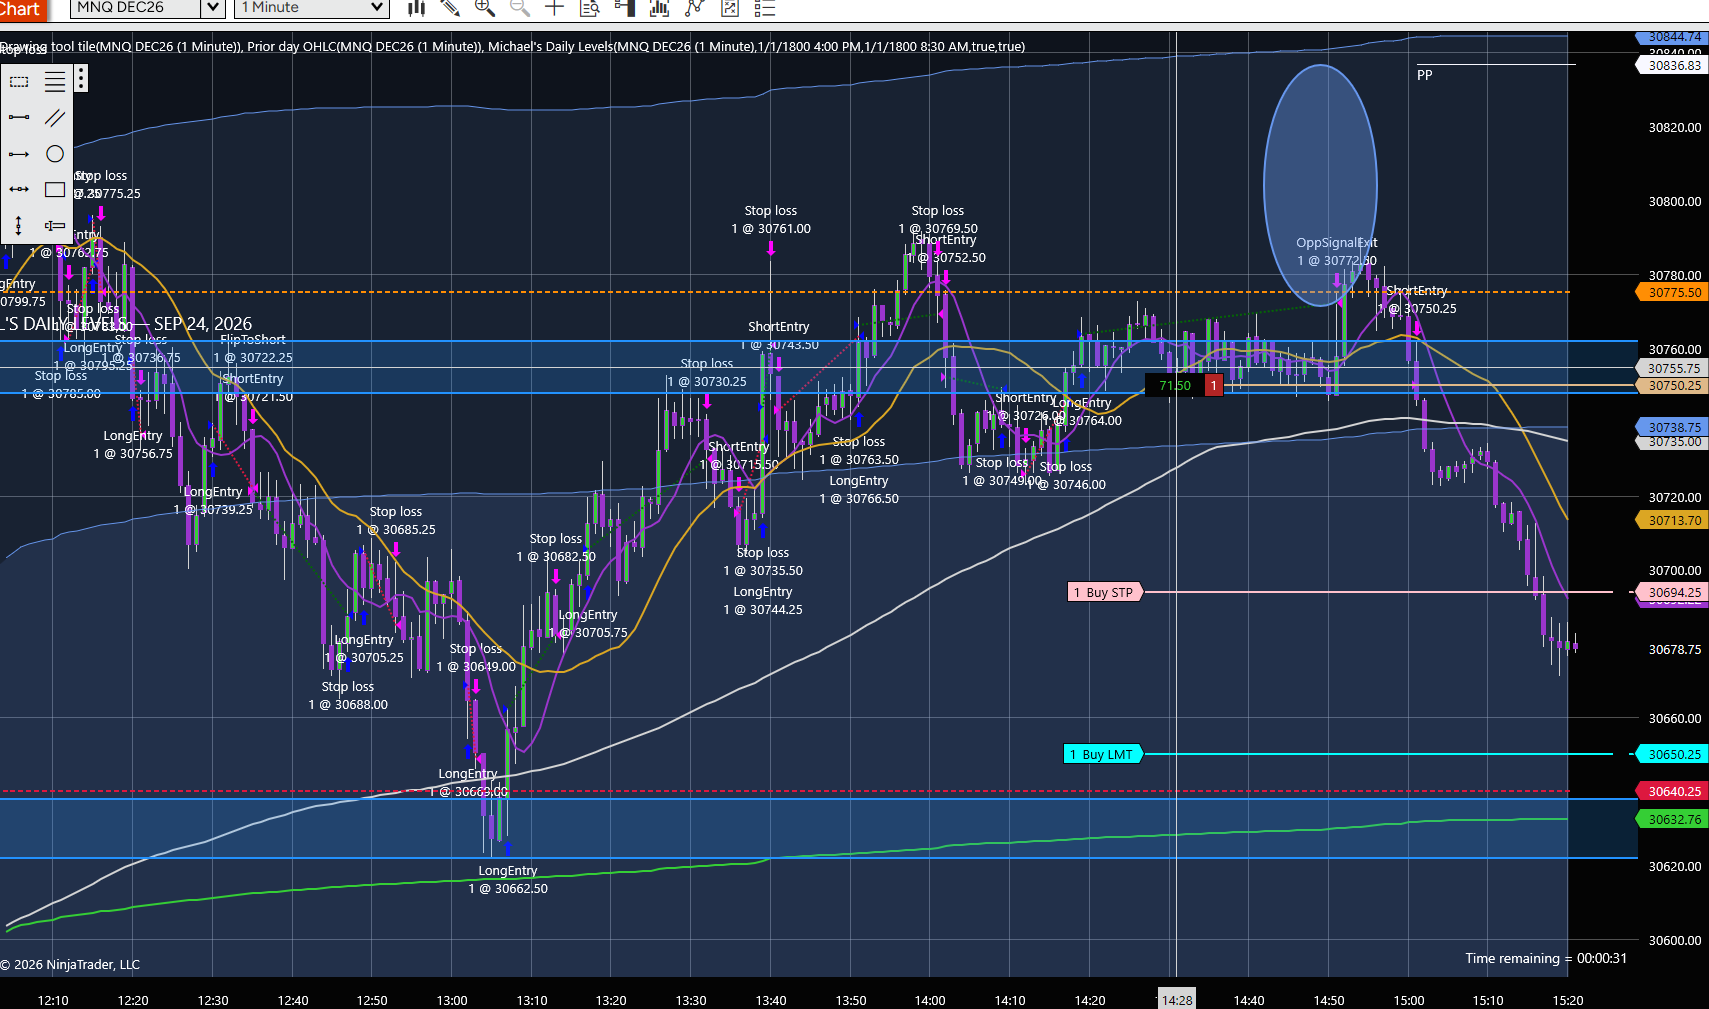Select the crosshair cursor icon
The height and width of the screenshot is (1009, 1709).
[555, 8]
